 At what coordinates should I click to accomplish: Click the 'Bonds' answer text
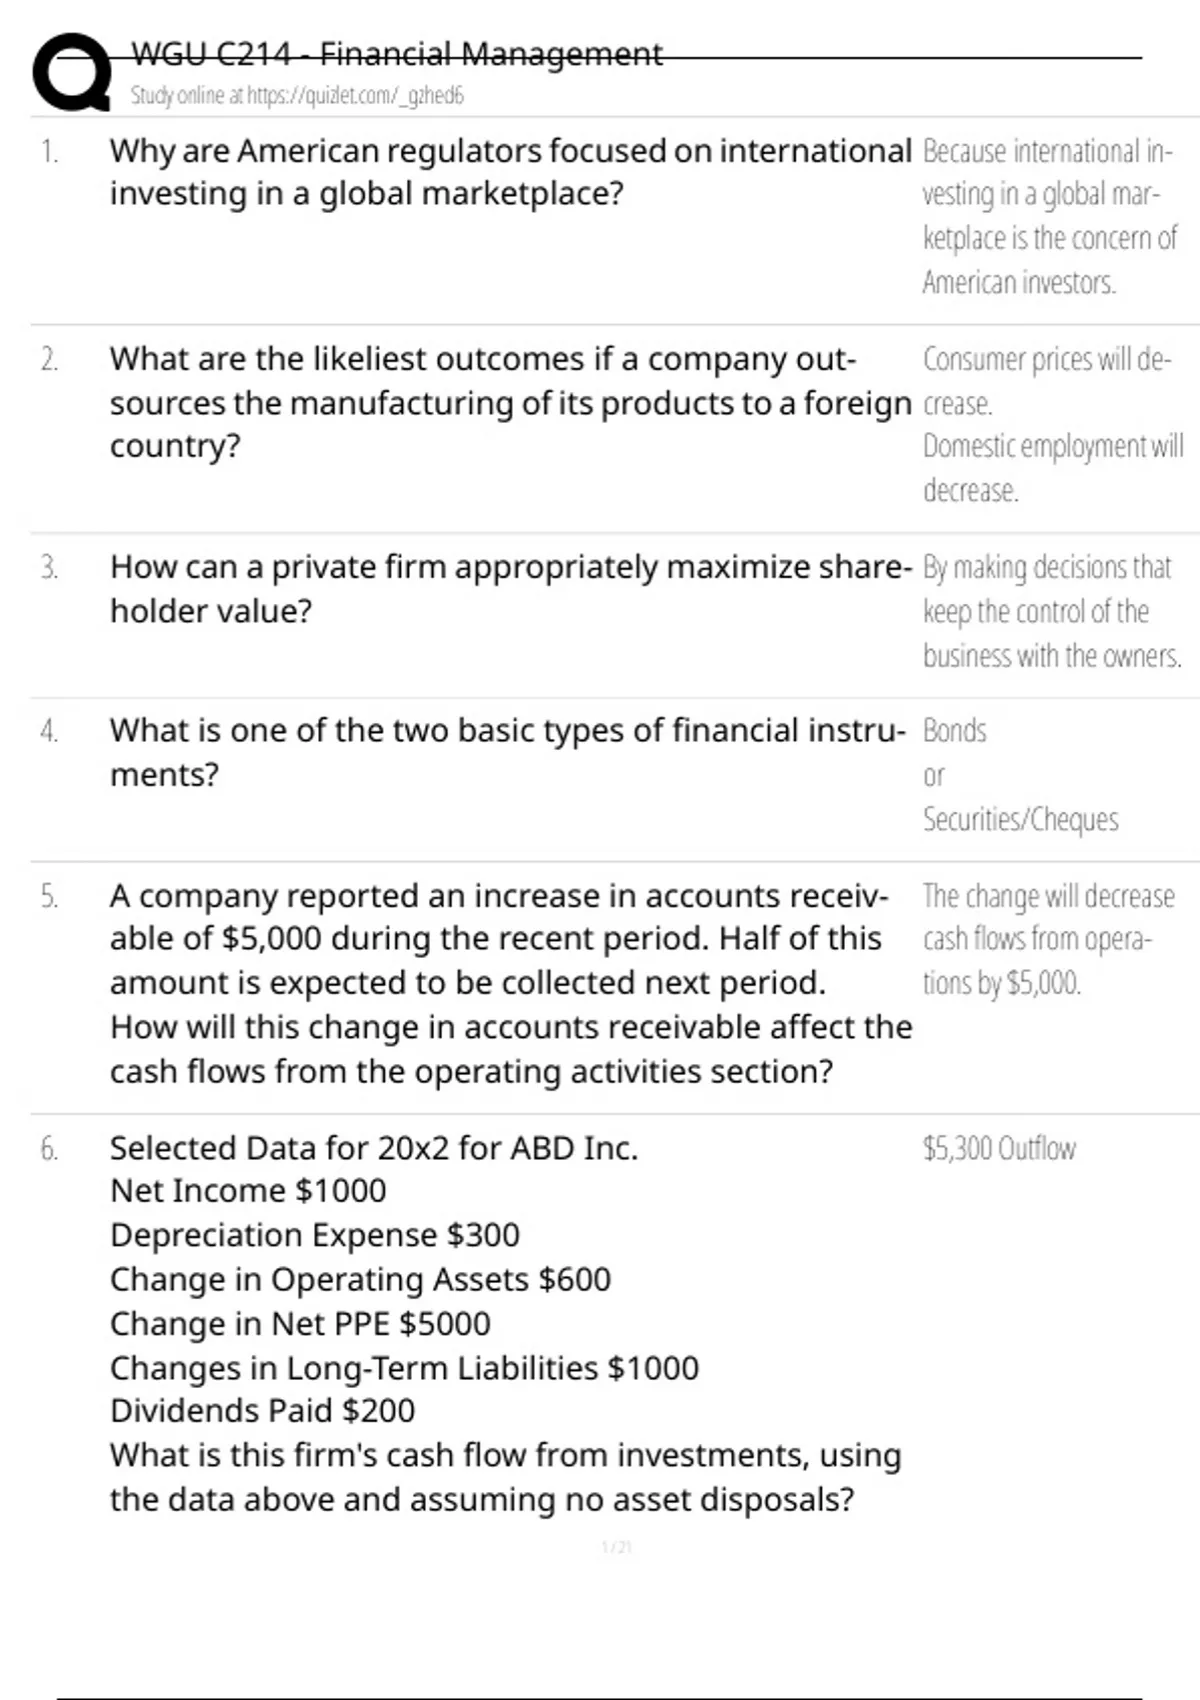pos(955,731)
